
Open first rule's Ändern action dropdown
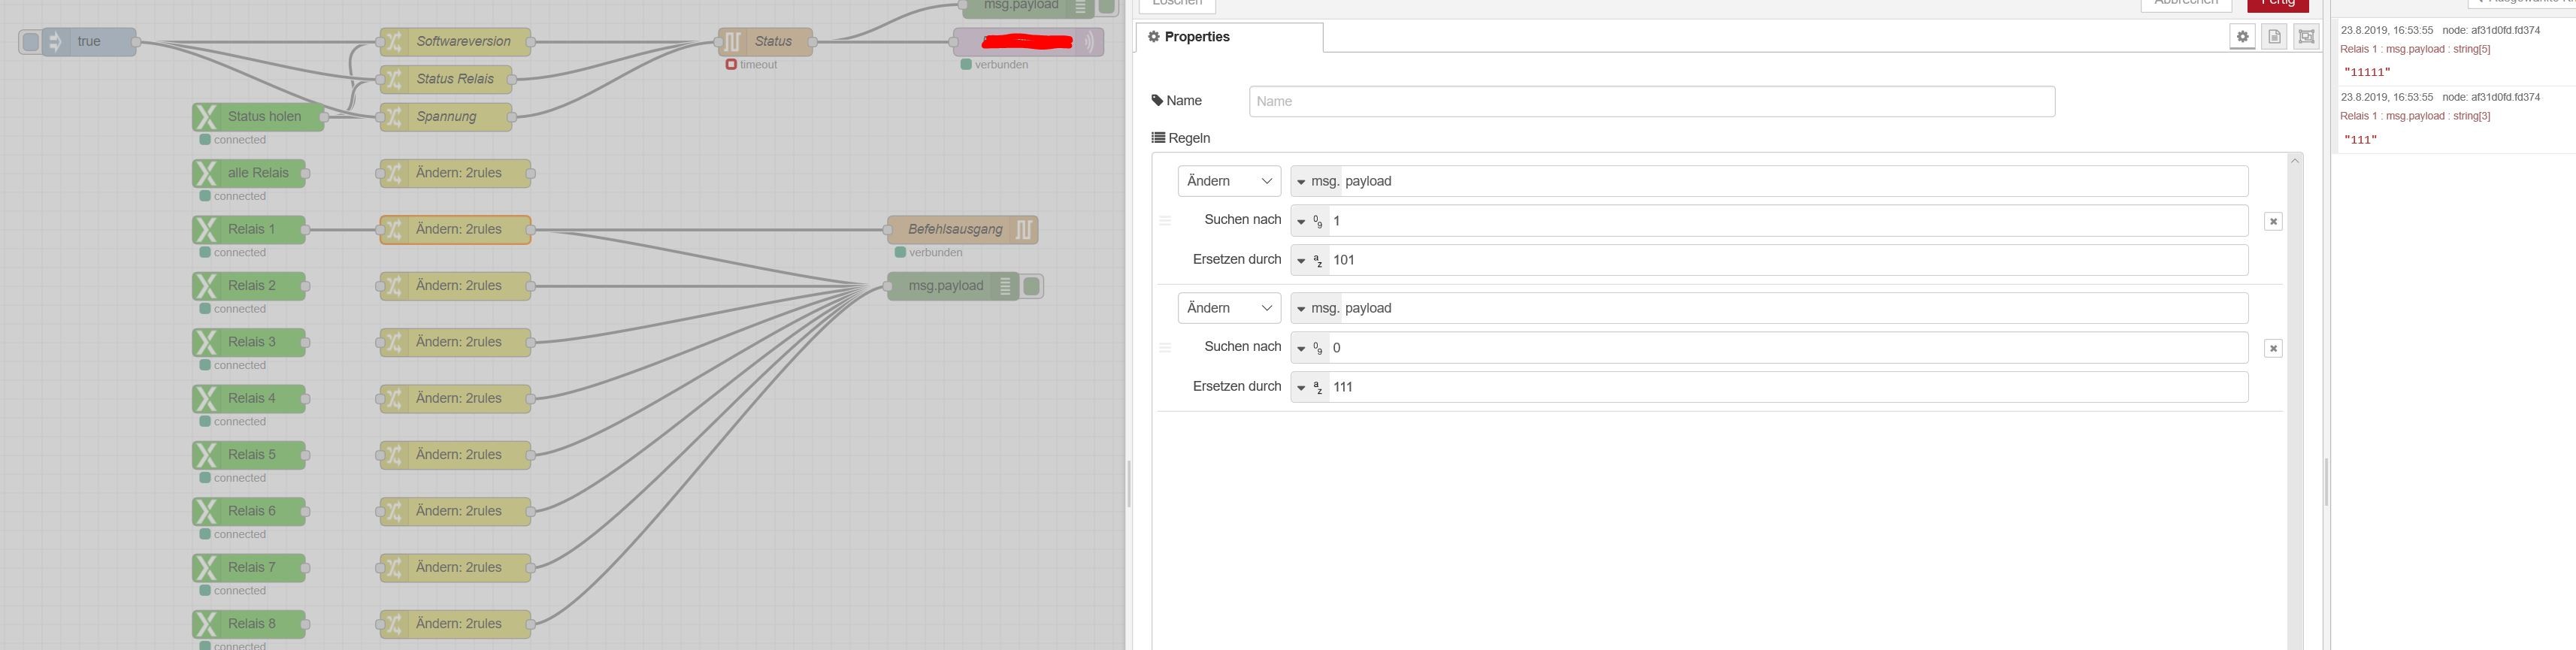[1229, 181]
